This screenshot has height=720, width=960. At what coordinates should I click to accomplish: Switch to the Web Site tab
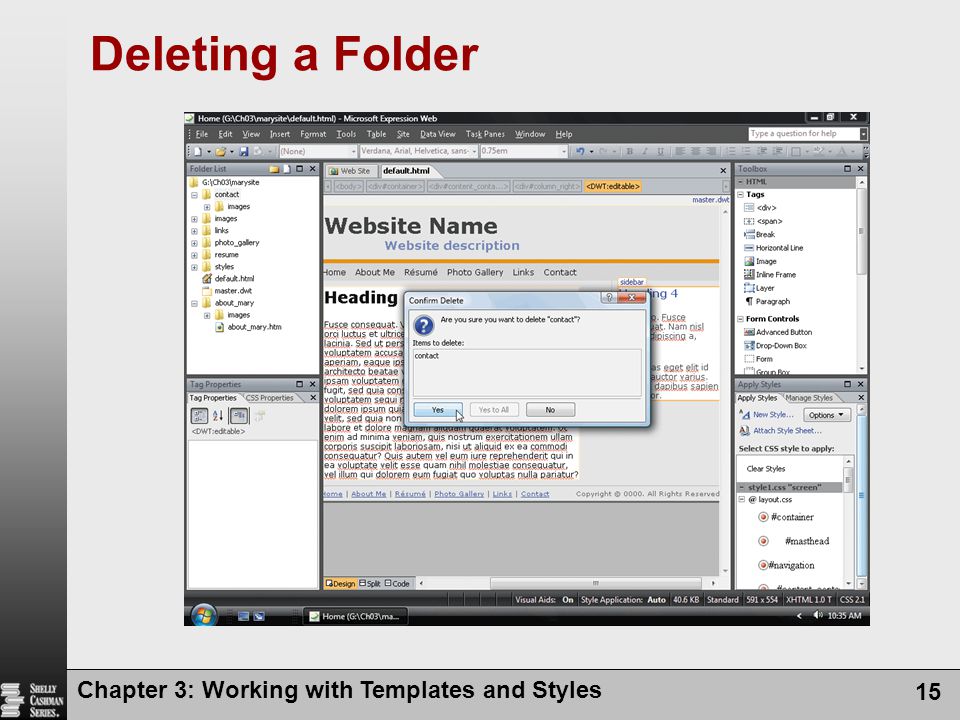350,171
